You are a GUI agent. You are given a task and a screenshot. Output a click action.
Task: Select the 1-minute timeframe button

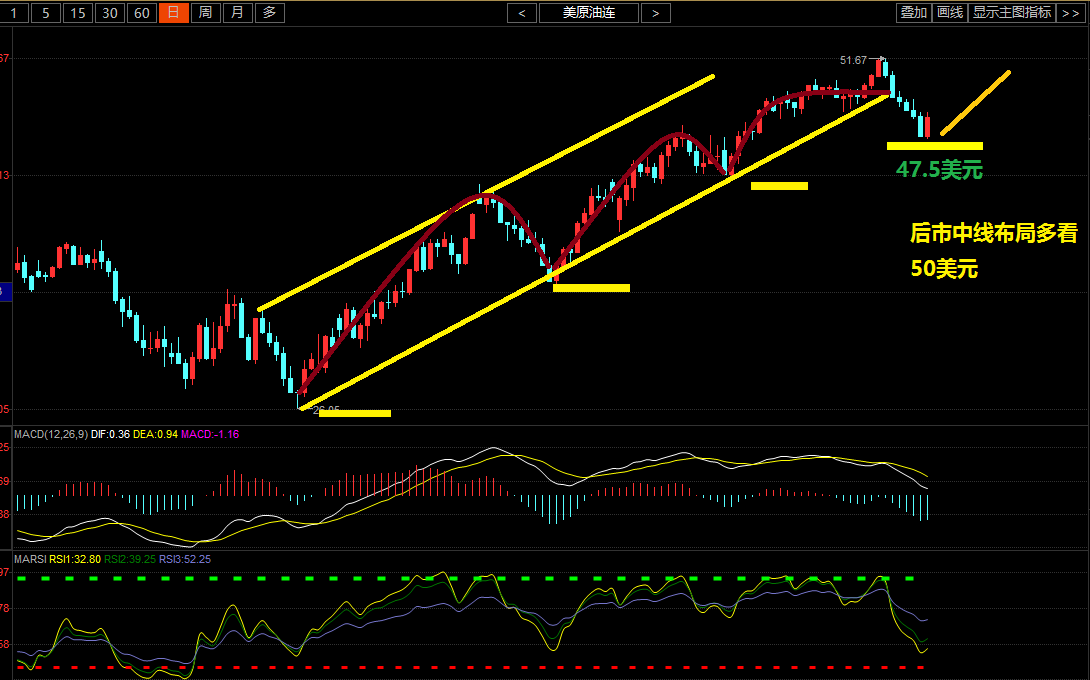pos(14,13)
